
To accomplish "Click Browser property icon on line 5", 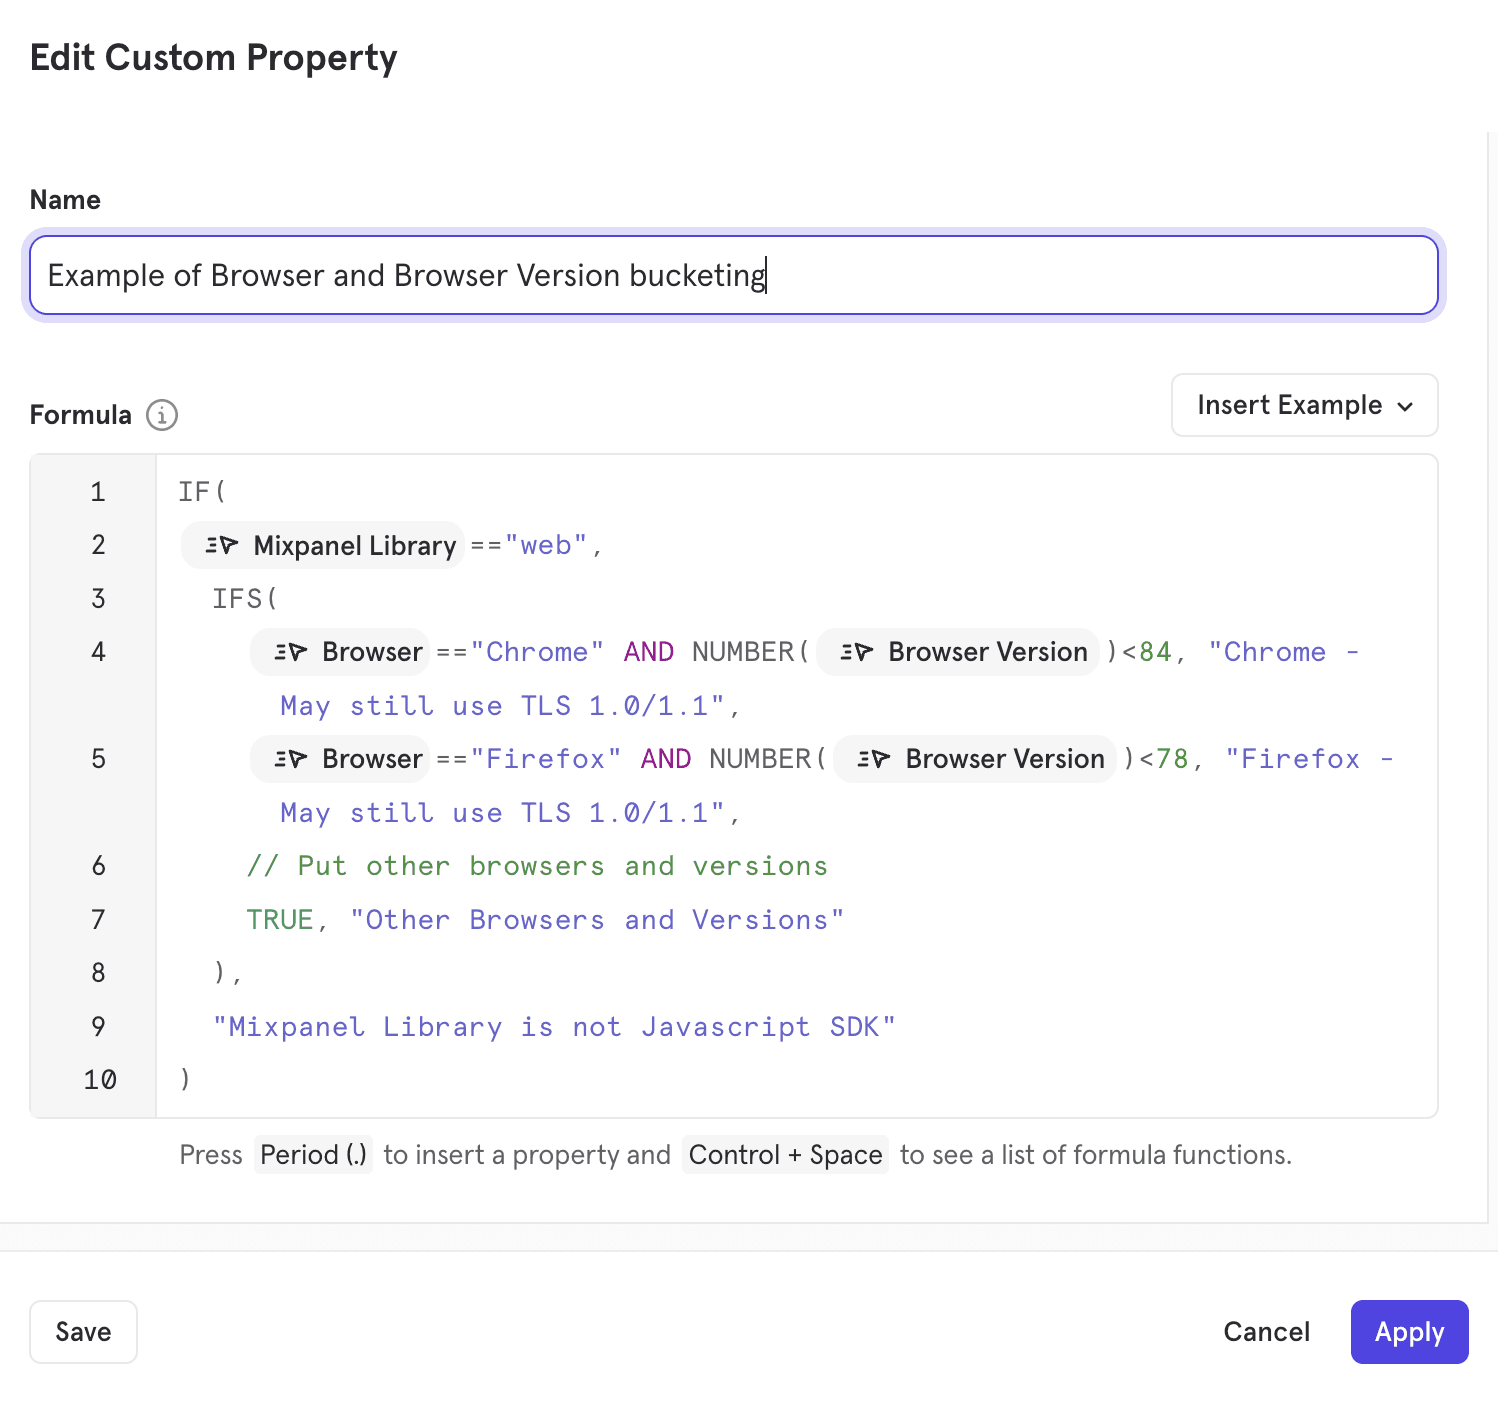I will pos(290,759).
